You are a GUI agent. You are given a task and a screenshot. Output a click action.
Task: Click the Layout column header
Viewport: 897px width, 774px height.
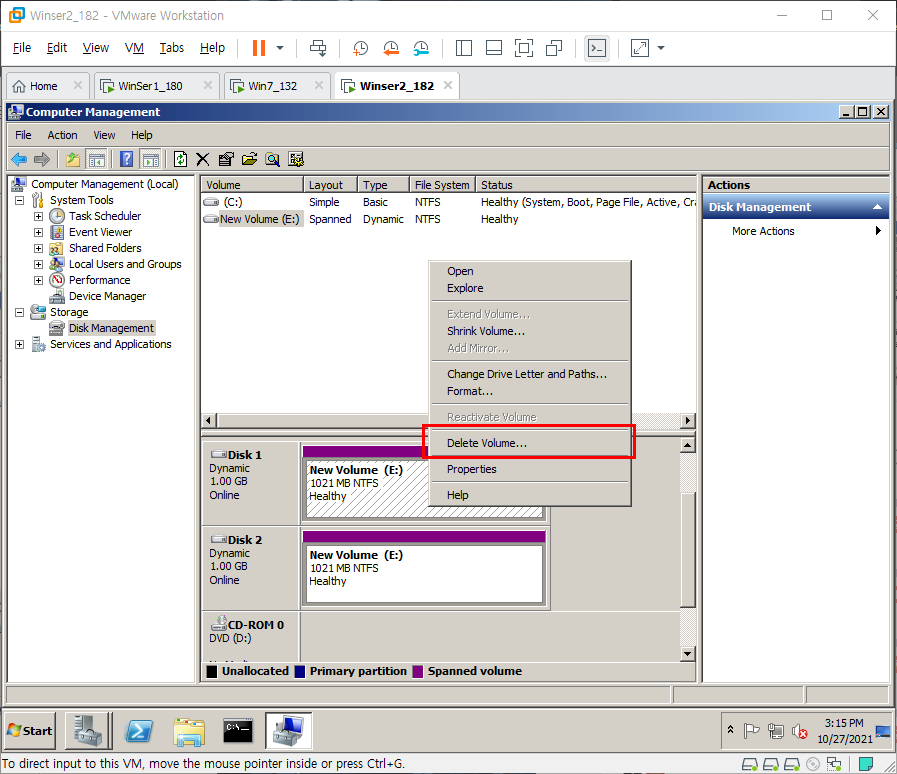point(330,185)
